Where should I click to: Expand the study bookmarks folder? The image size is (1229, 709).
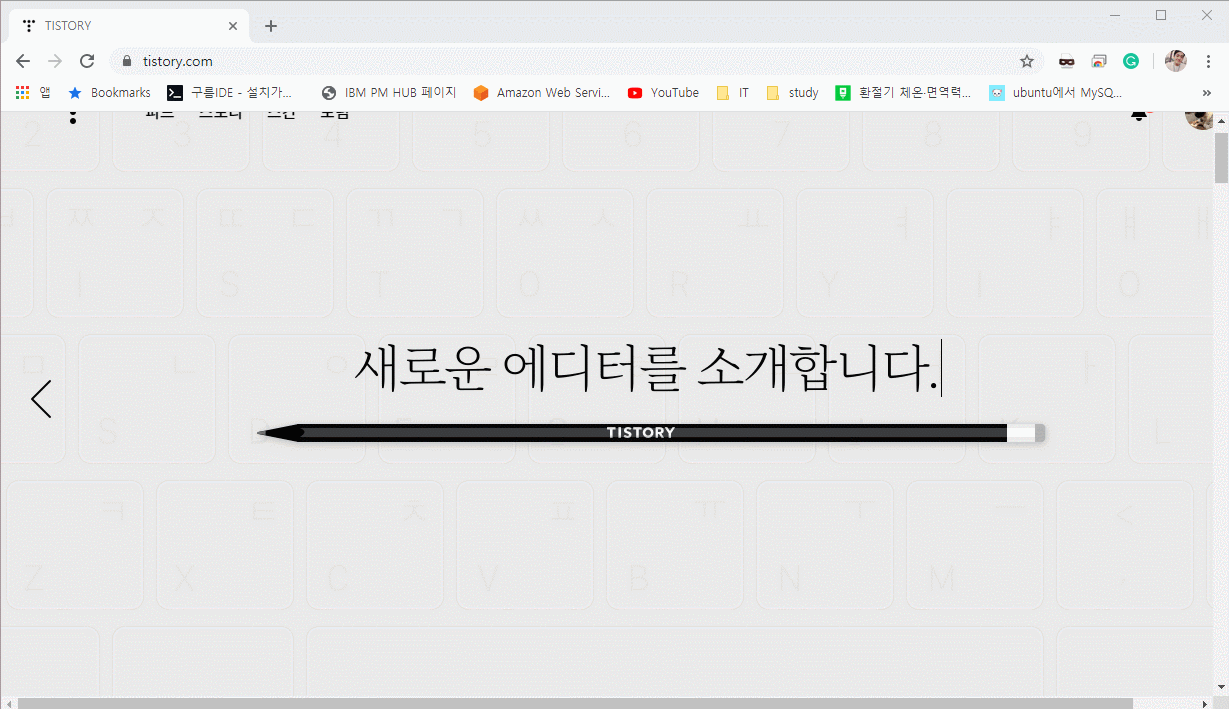click(792, 92)
